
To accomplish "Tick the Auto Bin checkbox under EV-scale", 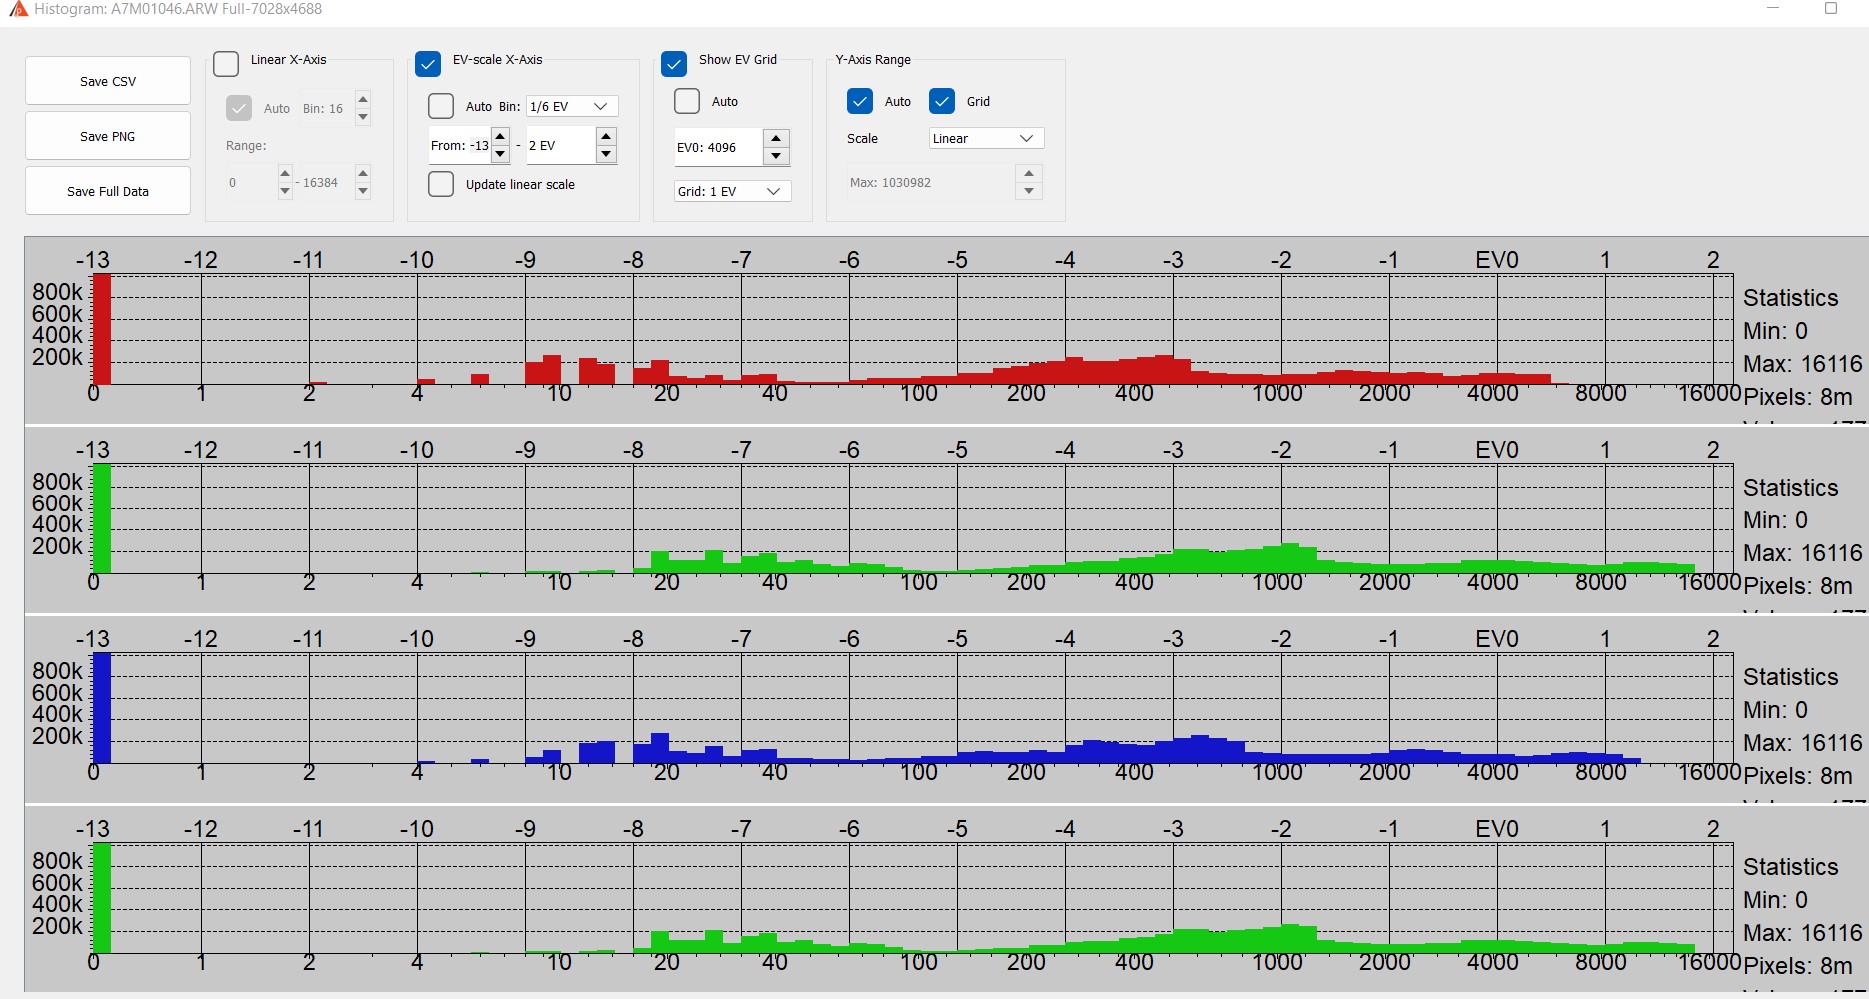I will [441, 106].
